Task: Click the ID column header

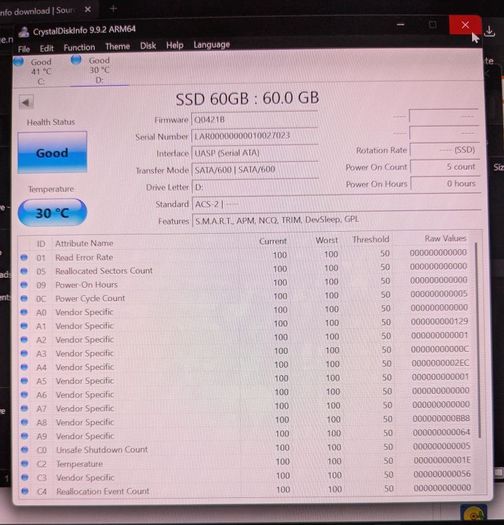Action: pyautogui.click(x=41, y=243)
